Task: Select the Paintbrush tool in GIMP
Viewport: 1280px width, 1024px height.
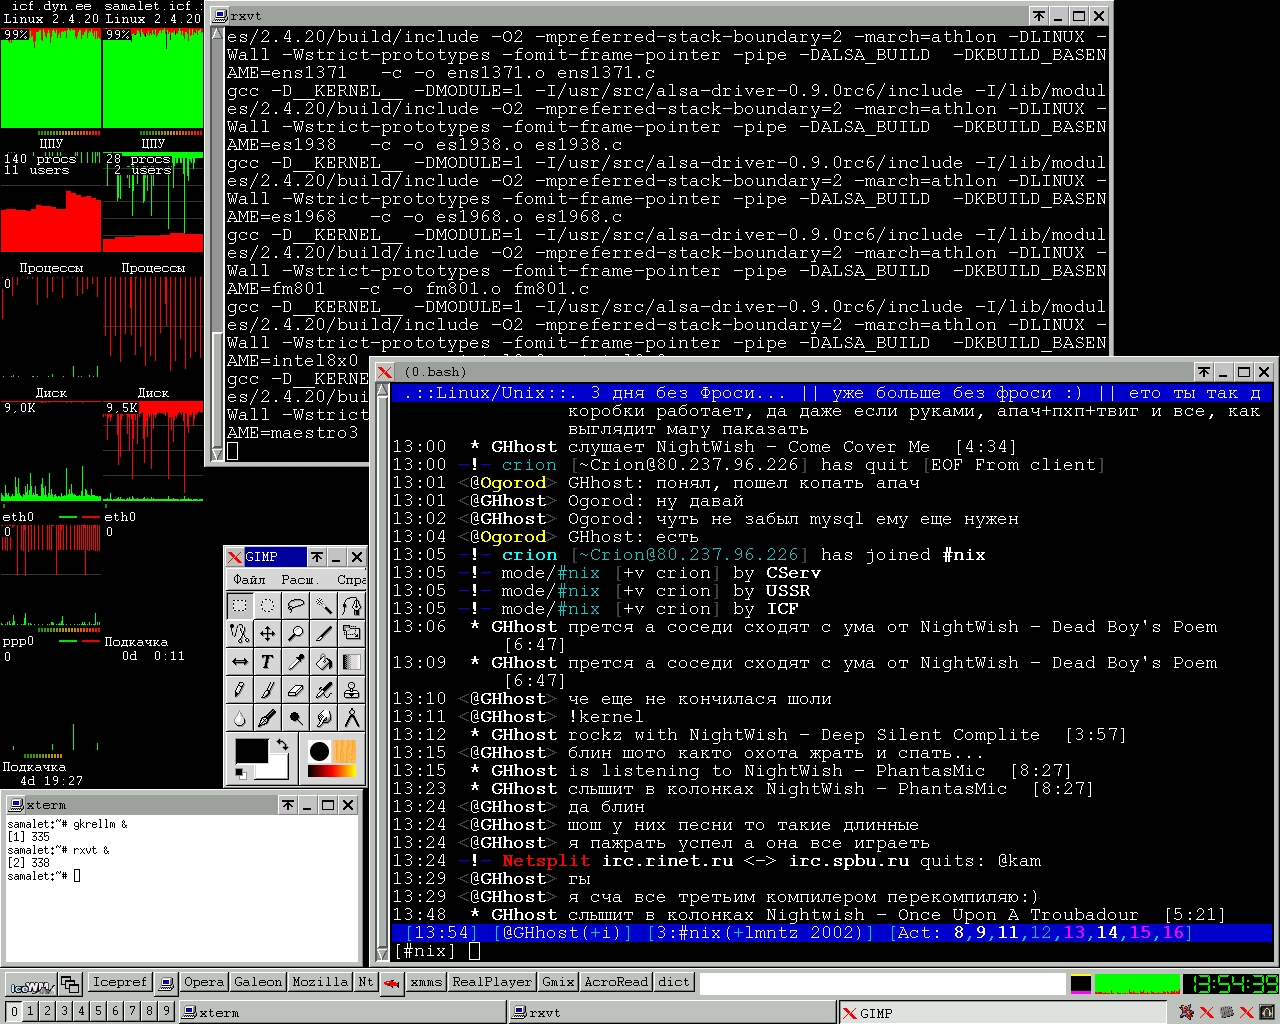Action: tap(268, 689)
